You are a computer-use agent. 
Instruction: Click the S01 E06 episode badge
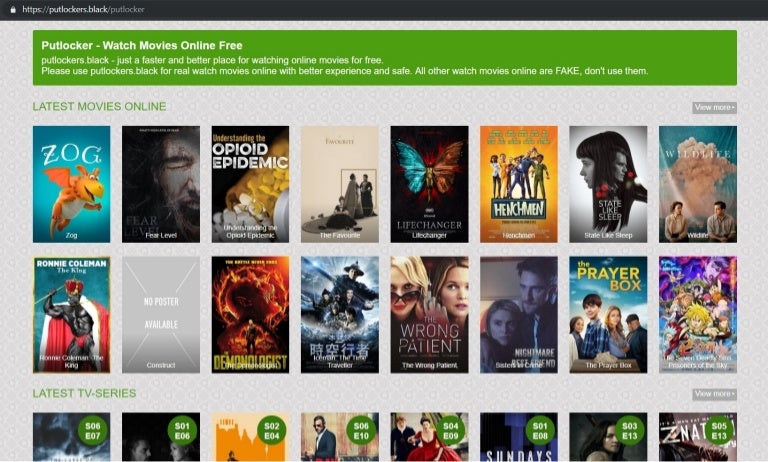tap(183, 431)
